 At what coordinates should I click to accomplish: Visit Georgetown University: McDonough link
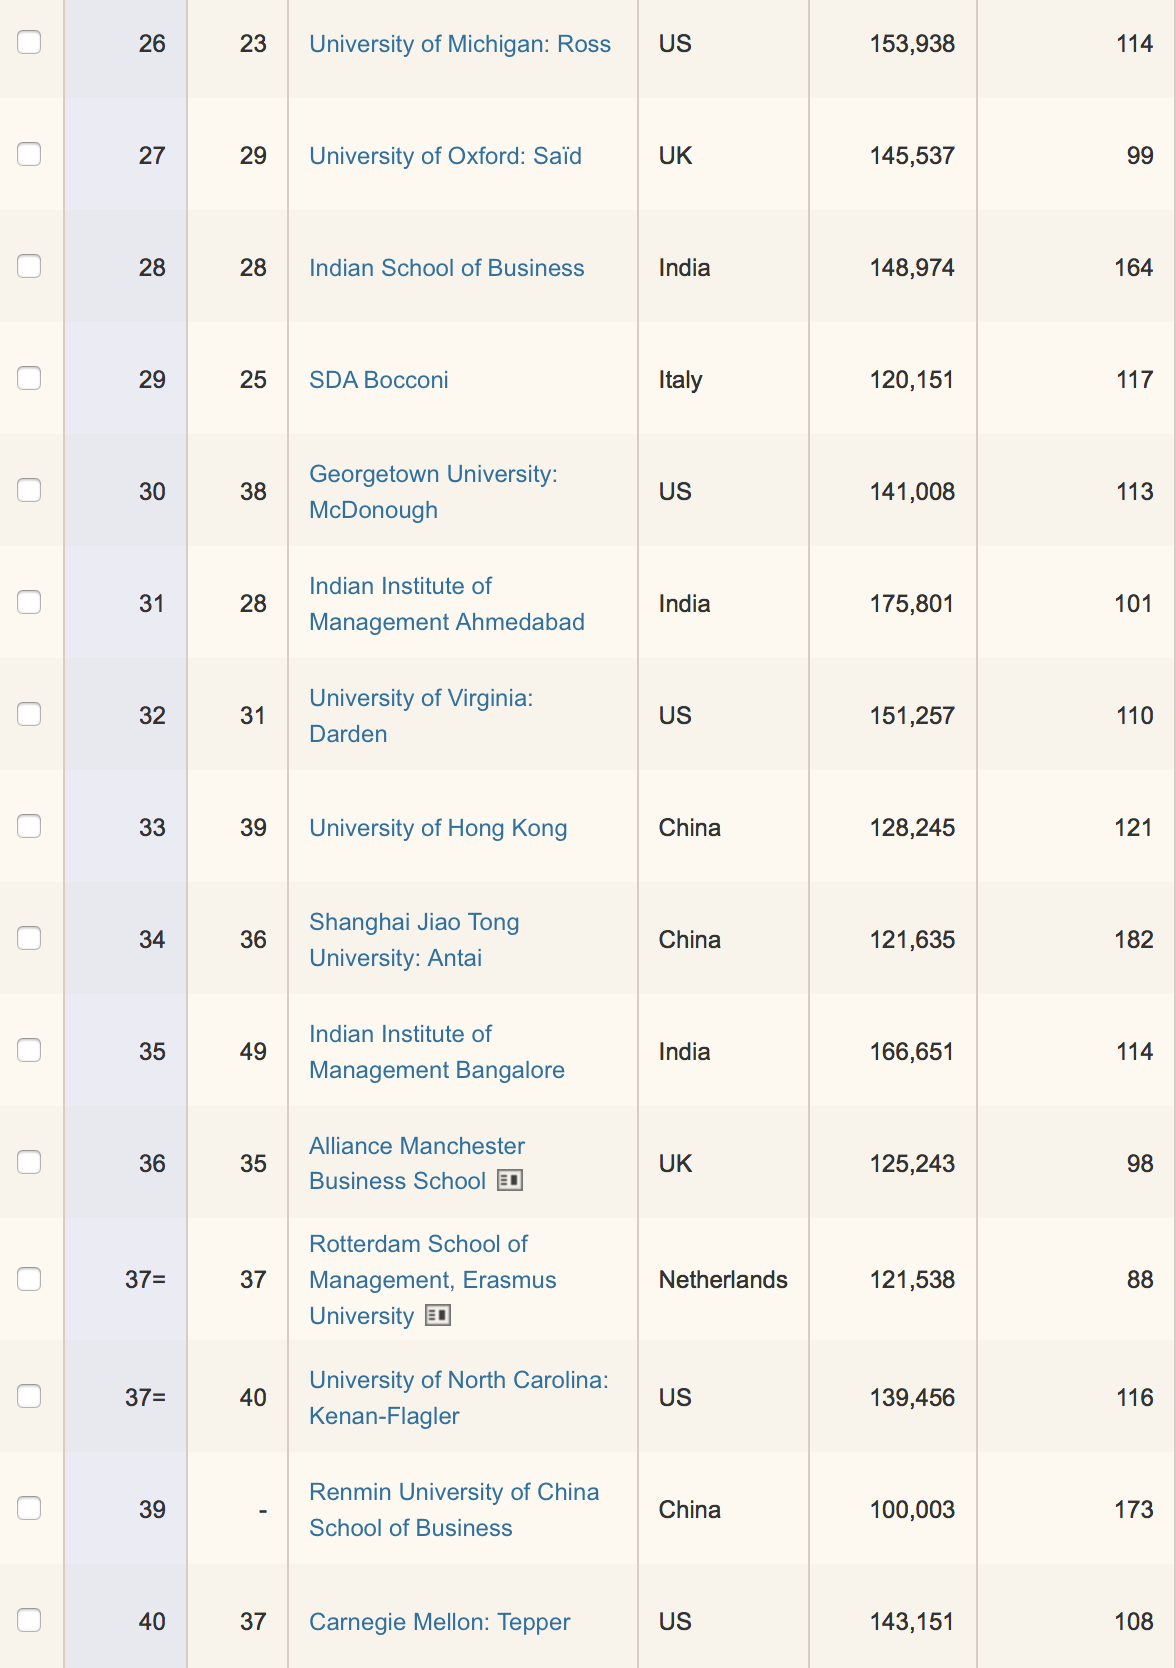(x=433, y=492)
